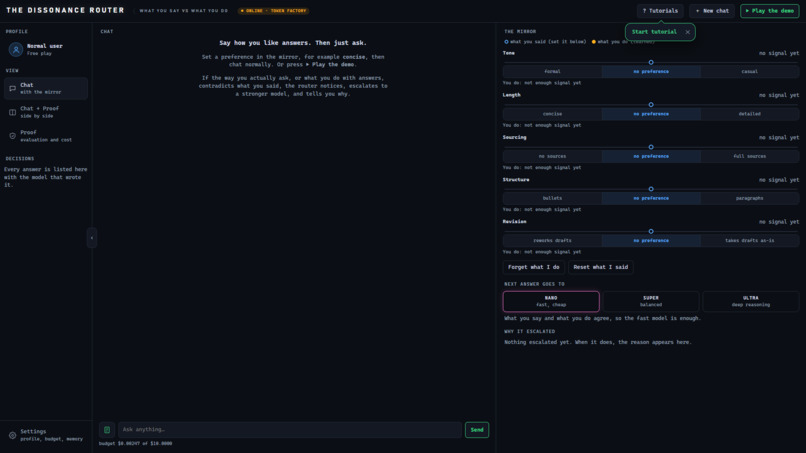Set Sourcing preference to no sources
The width and height of the screenshot is (806, 453).
552,156
